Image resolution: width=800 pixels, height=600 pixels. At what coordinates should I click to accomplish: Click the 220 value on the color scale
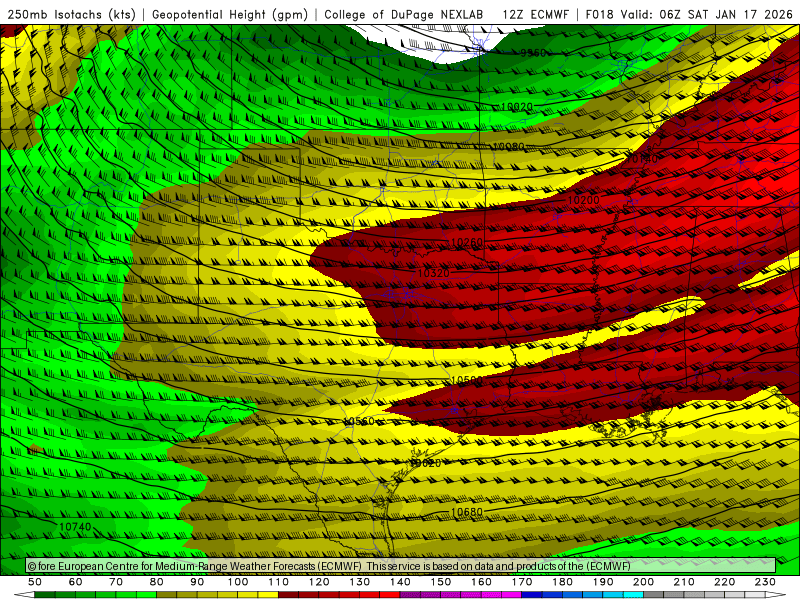[724, 582]
